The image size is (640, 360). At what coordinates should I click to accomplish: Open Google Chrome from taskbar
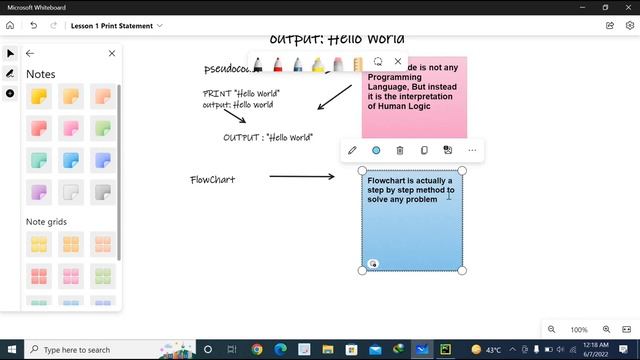pyautogui.click(x=257, y=349)
